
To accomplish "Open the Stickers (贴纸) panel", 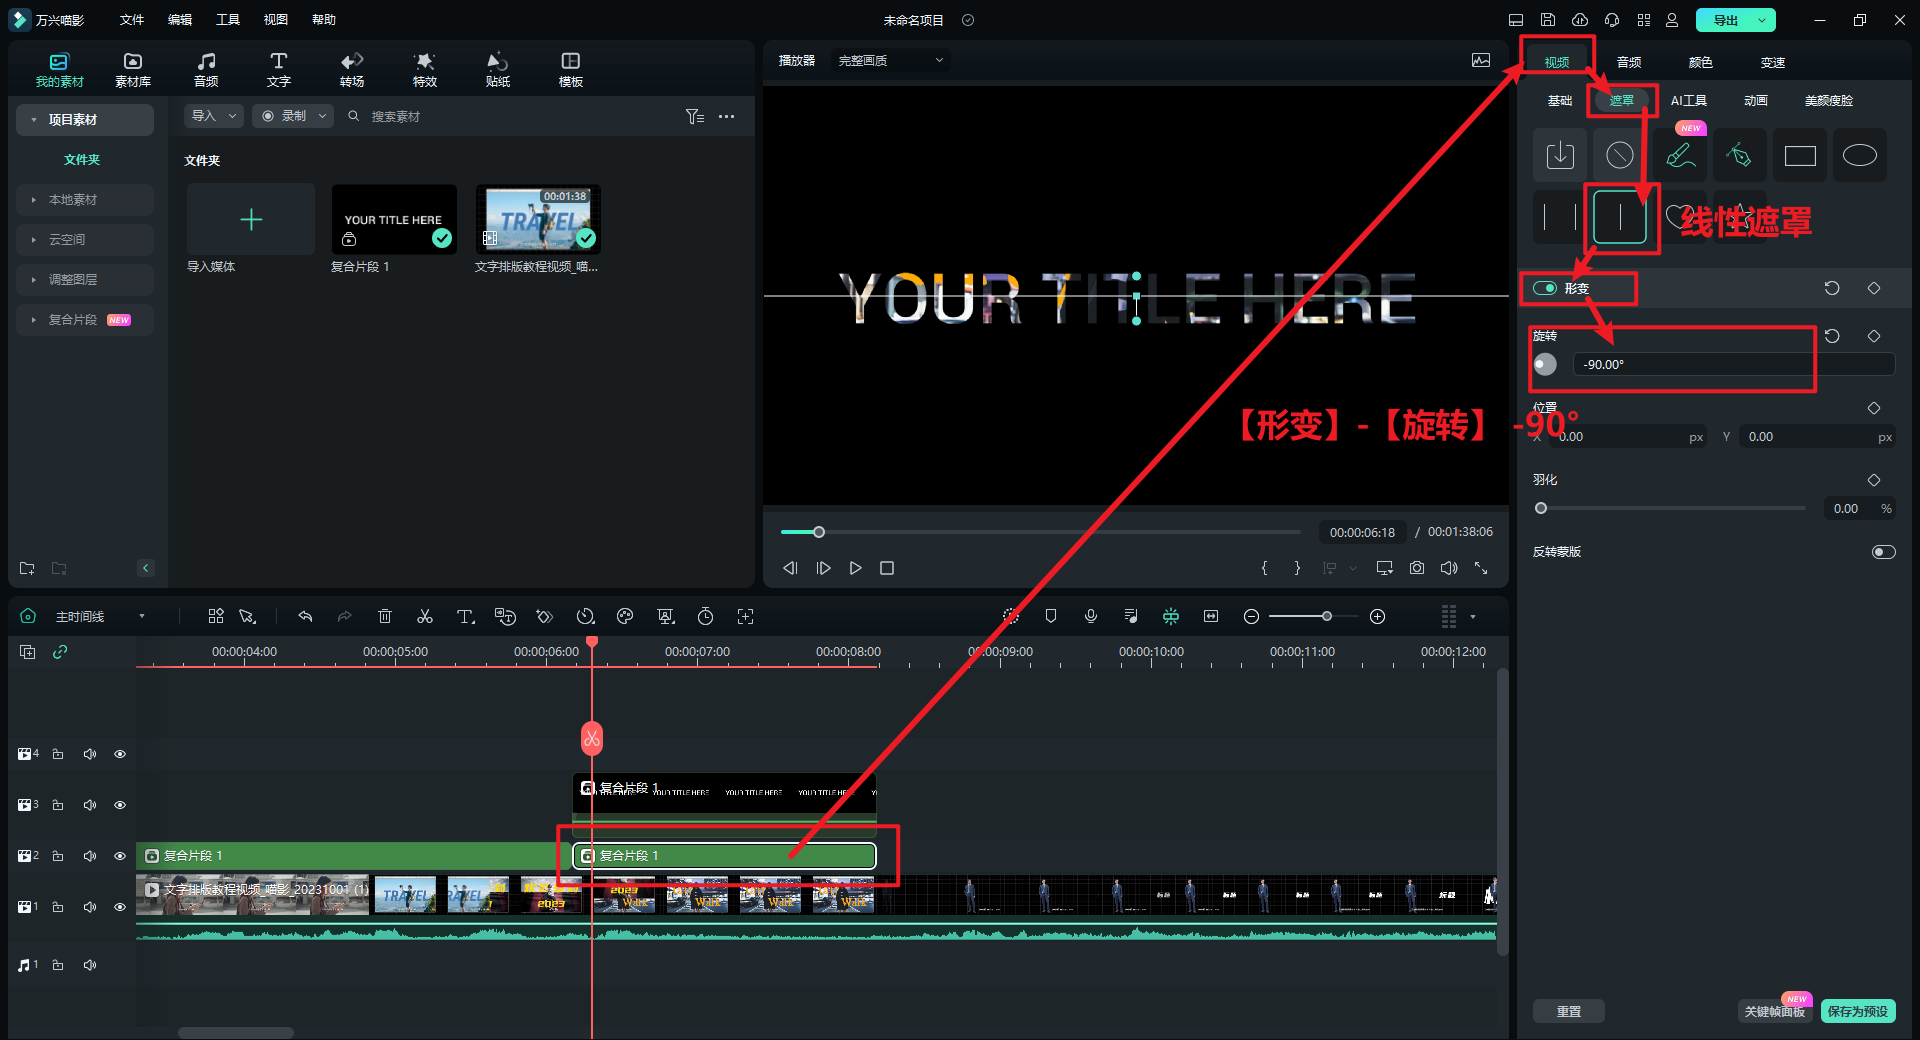I will (497, 69).
